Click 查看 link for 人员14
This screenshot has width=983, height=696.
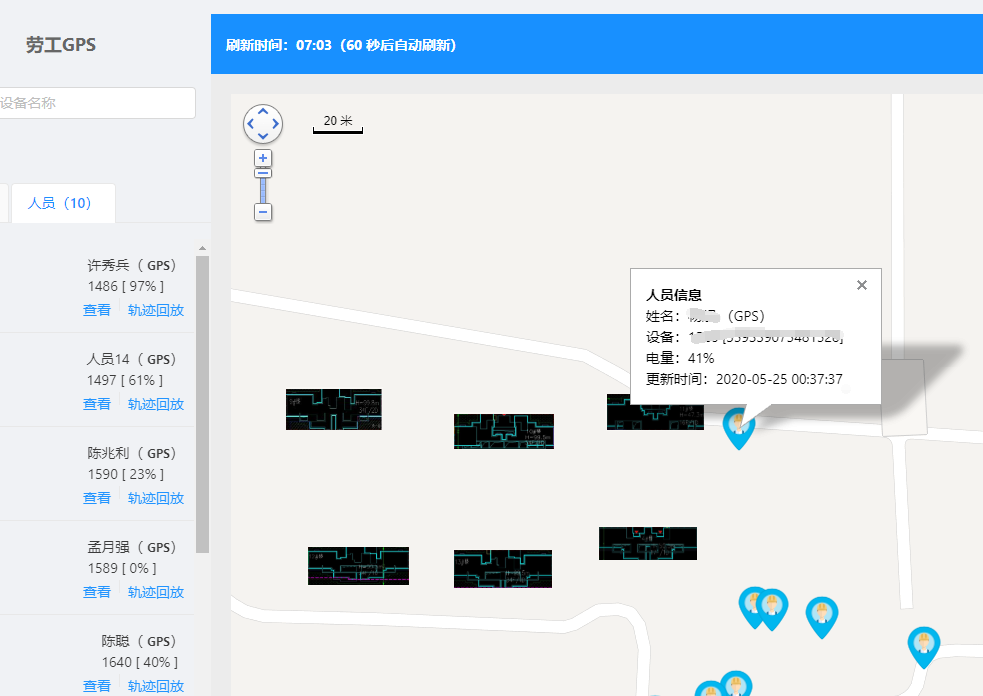point(97,404)
